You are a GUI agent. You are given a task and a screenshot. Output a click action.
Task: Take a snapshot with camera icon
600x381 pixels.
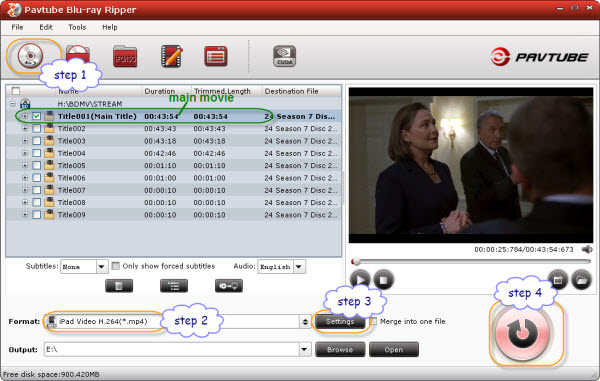pyautogui.click(x=558, y=280)
